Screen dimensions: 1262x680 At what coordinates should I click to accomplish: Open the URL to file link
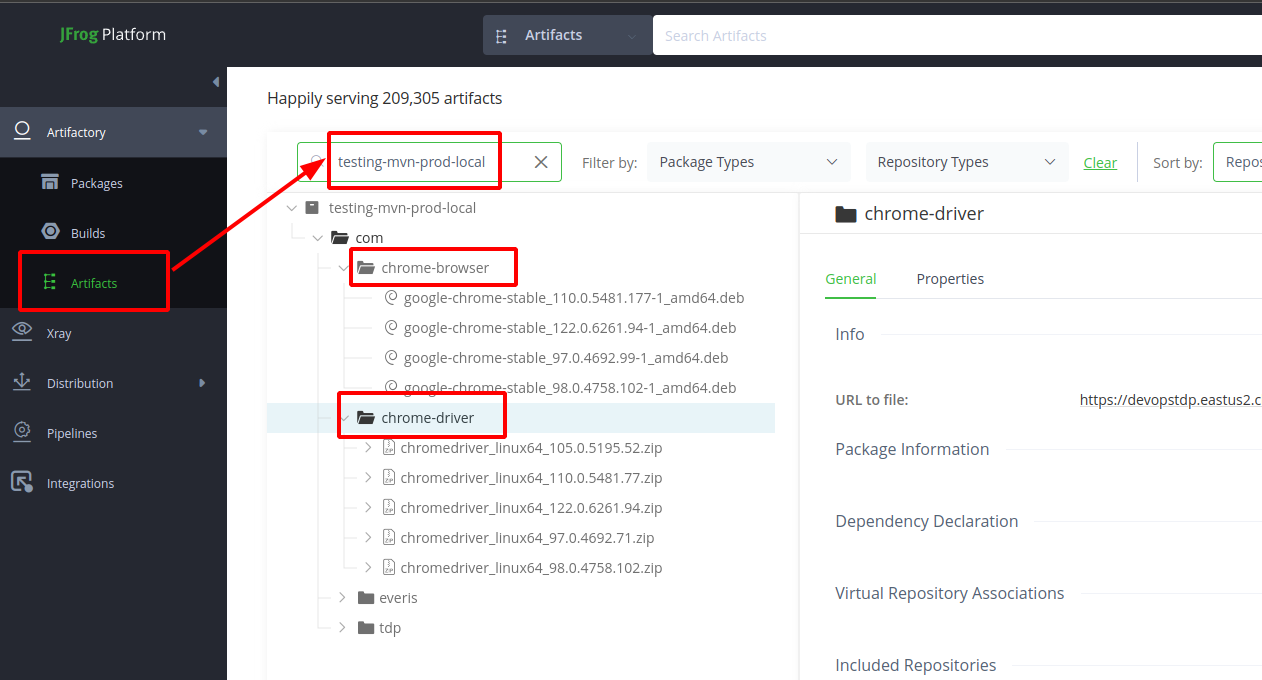1171,399
